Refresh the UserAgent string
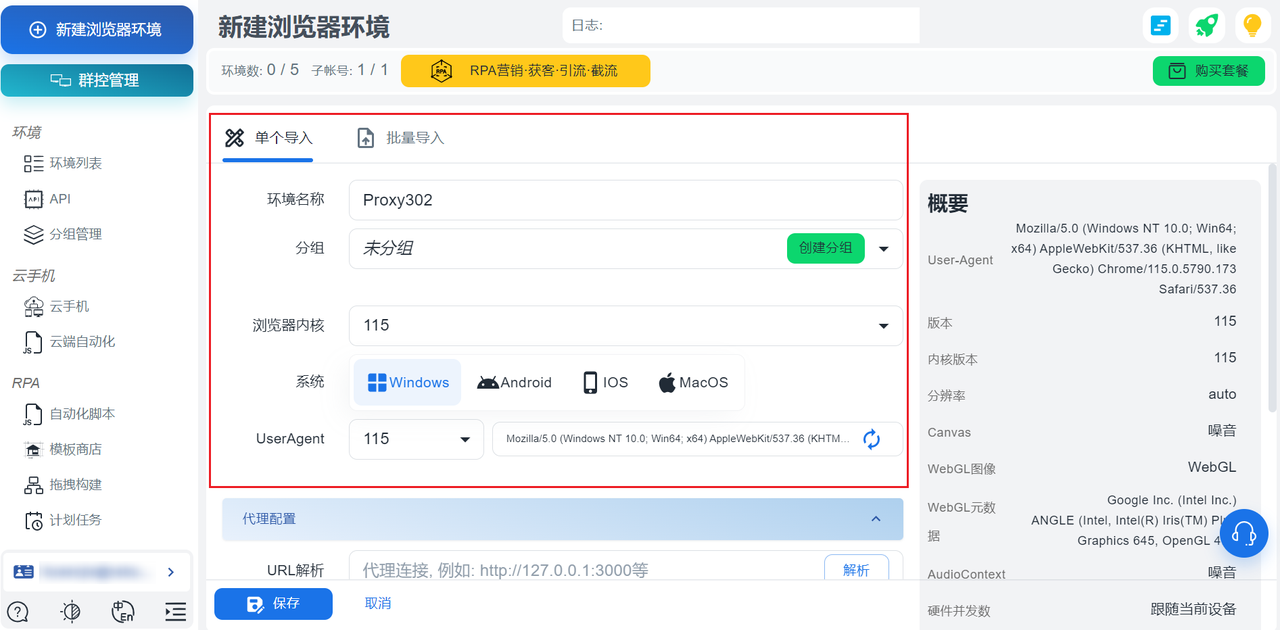The image size is (1280, 630). pos(872,439)
